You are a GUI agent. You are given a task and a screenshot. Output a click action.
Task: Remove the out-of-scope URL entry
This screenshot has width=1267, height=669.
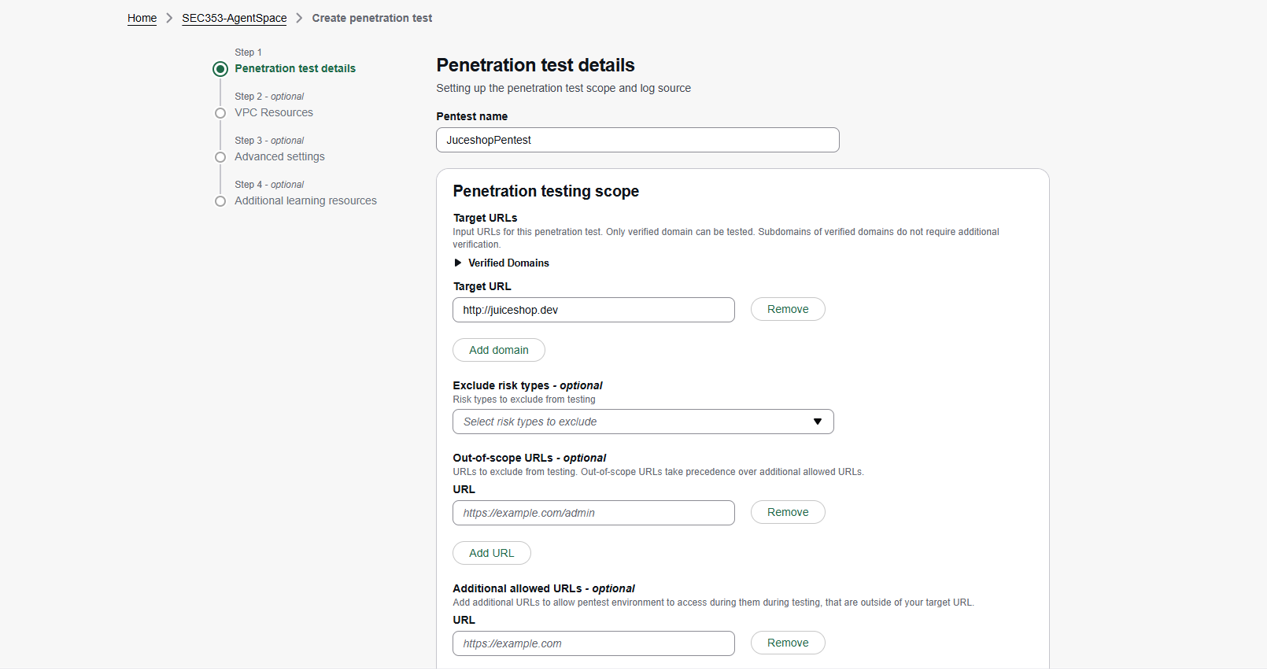787,512
